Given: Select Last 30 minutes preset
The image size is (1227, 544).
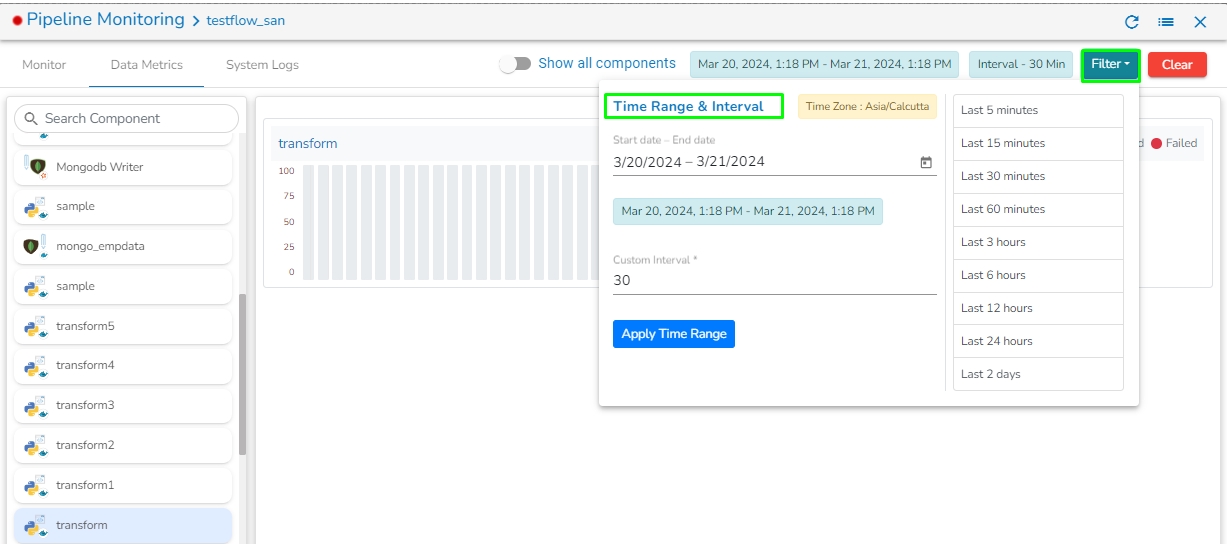Looking at the screenshot, I should pos(1038,176).
